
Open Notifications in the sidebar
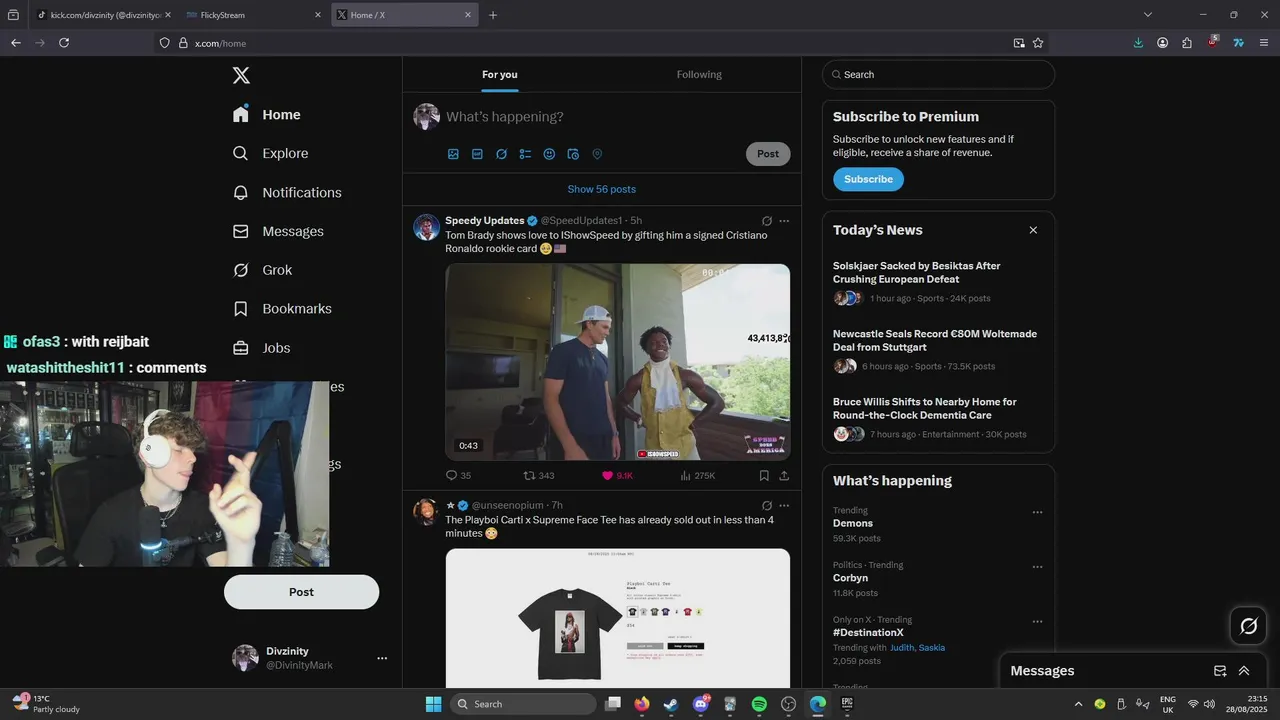click(x=287, y=192)
